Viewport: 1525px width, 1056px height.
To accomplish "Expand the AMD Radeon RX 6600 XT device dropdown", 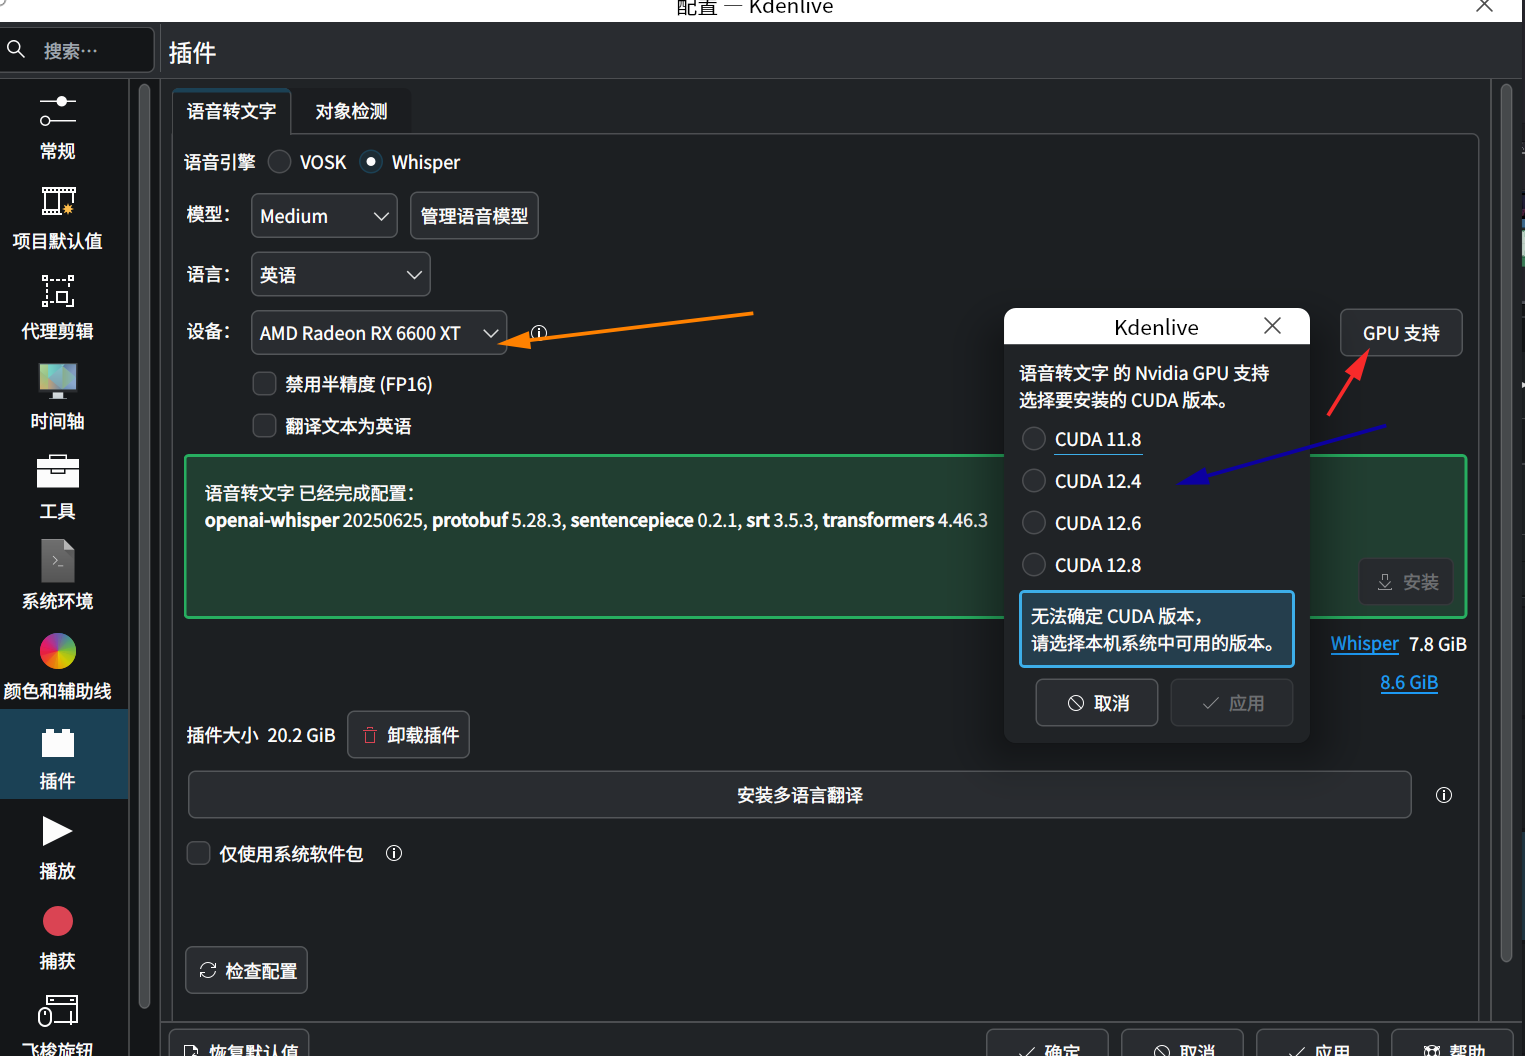I will [x=379, y=333].
